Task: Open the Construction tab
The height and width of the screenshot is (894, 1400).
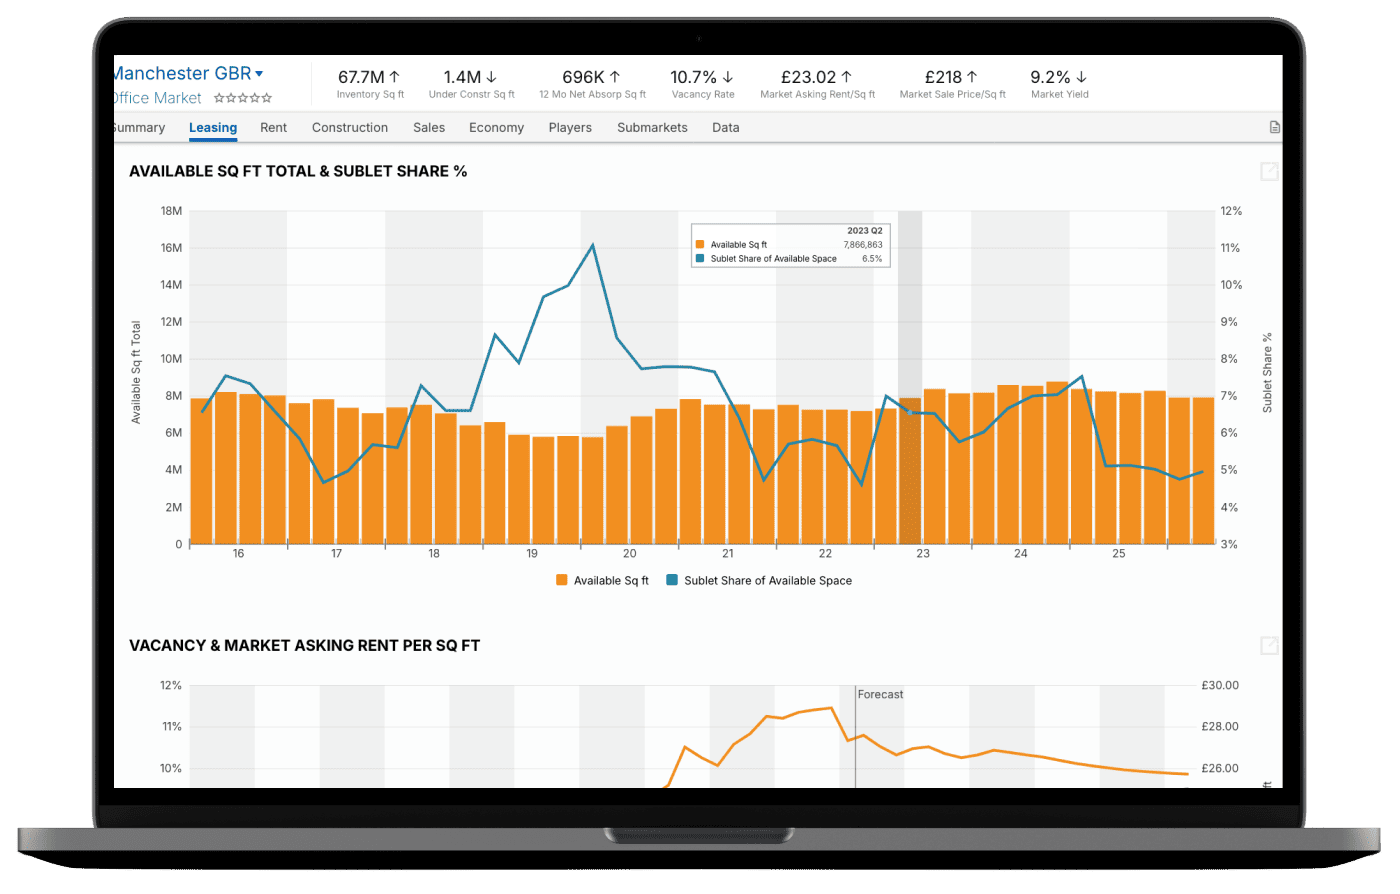Action: tap(349, 128)
